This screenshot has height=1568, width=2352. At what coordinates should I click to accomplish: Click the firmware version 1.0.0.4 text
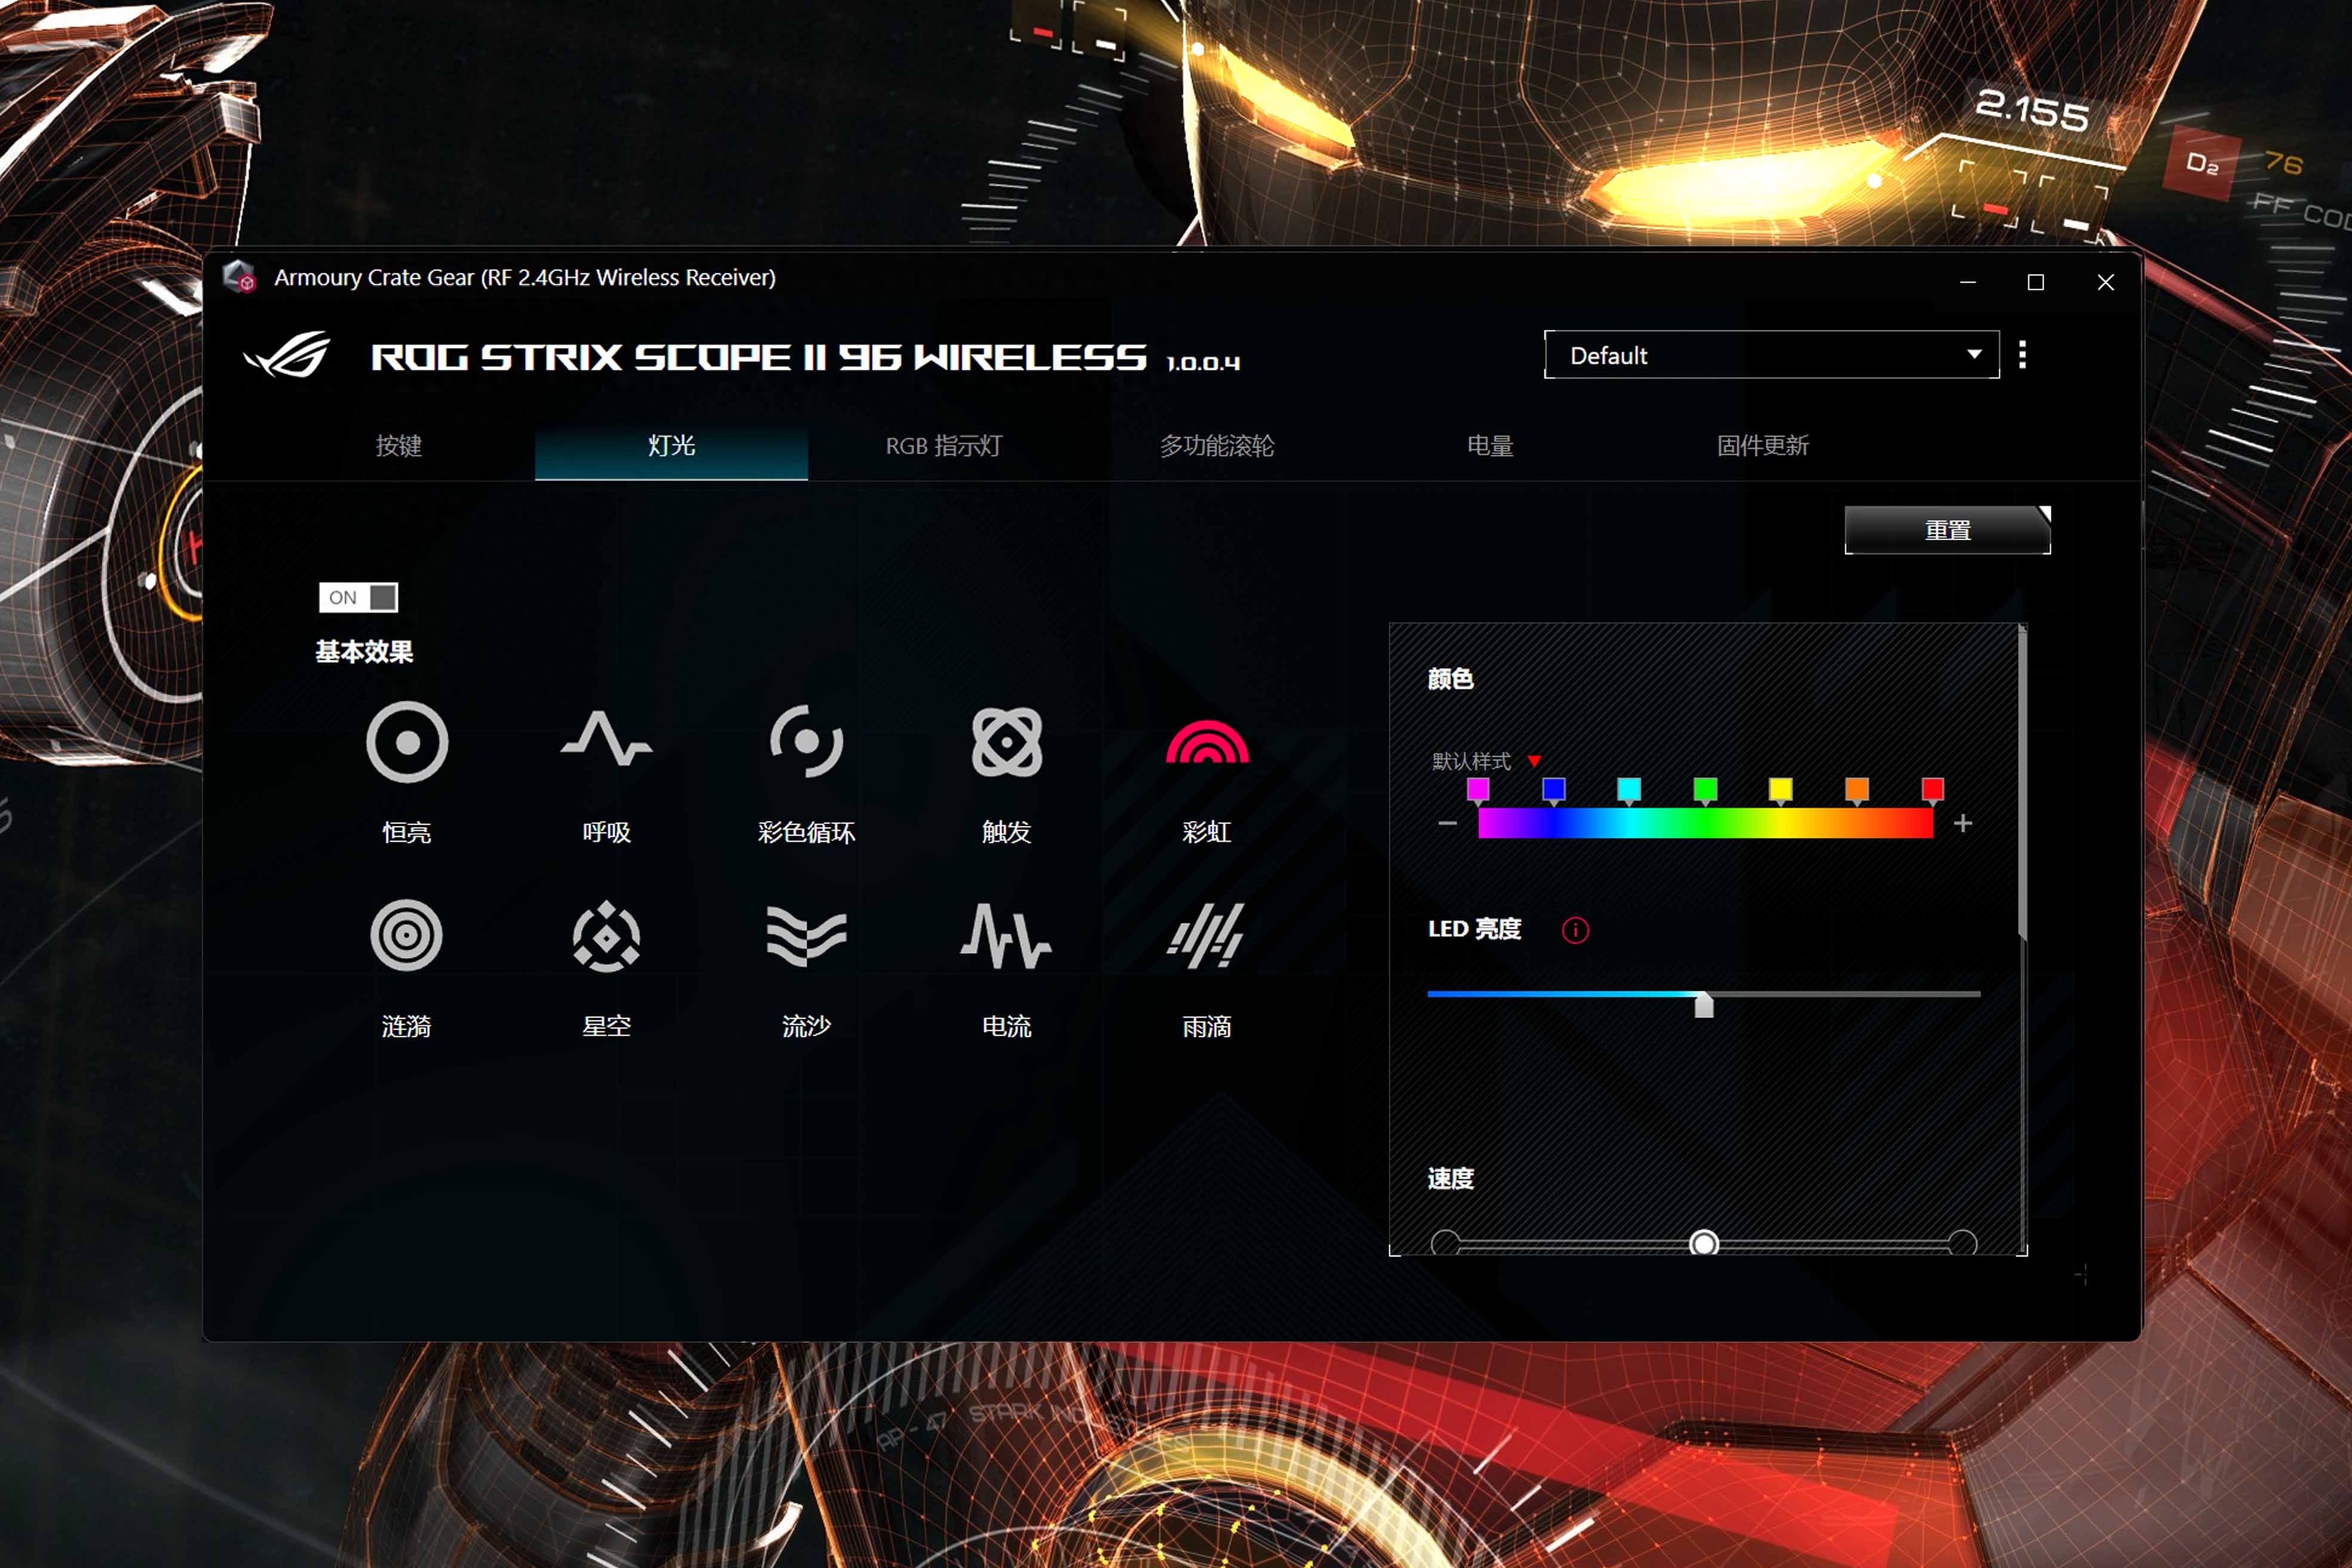click(x=1203, y=363)
